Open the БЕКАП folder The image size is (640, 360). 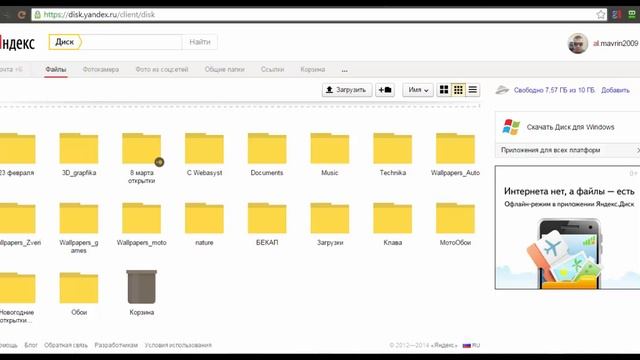(x=267, y=218)
